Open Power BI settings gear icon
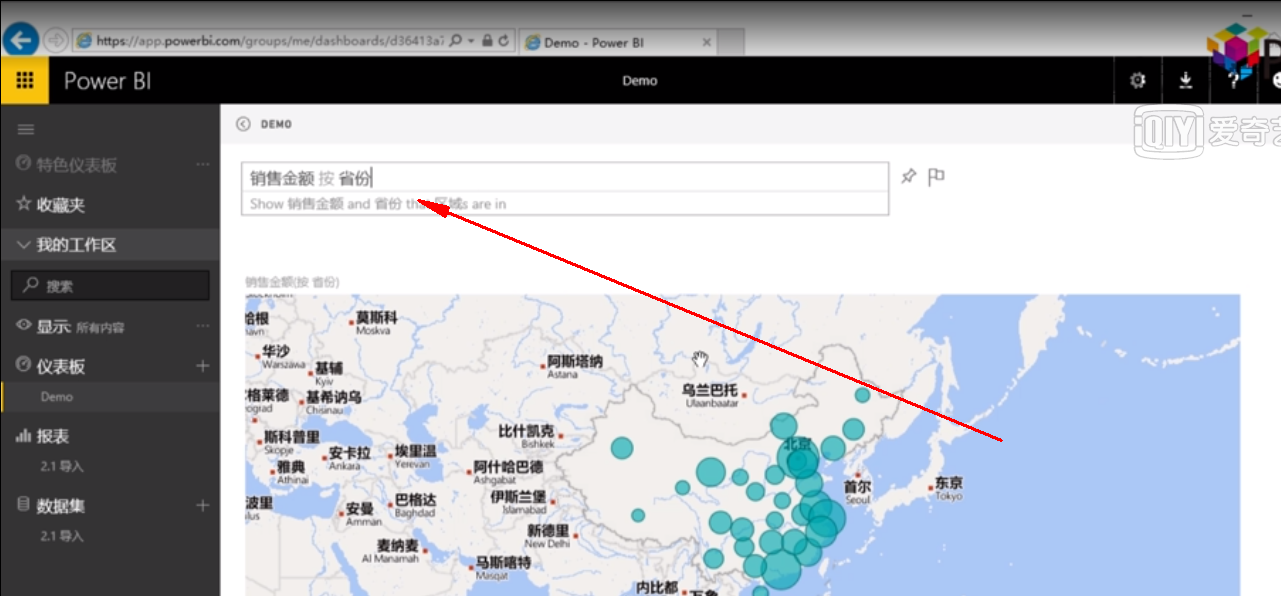Screen dimensions: 1281x596 click(x=1137, y=81)
